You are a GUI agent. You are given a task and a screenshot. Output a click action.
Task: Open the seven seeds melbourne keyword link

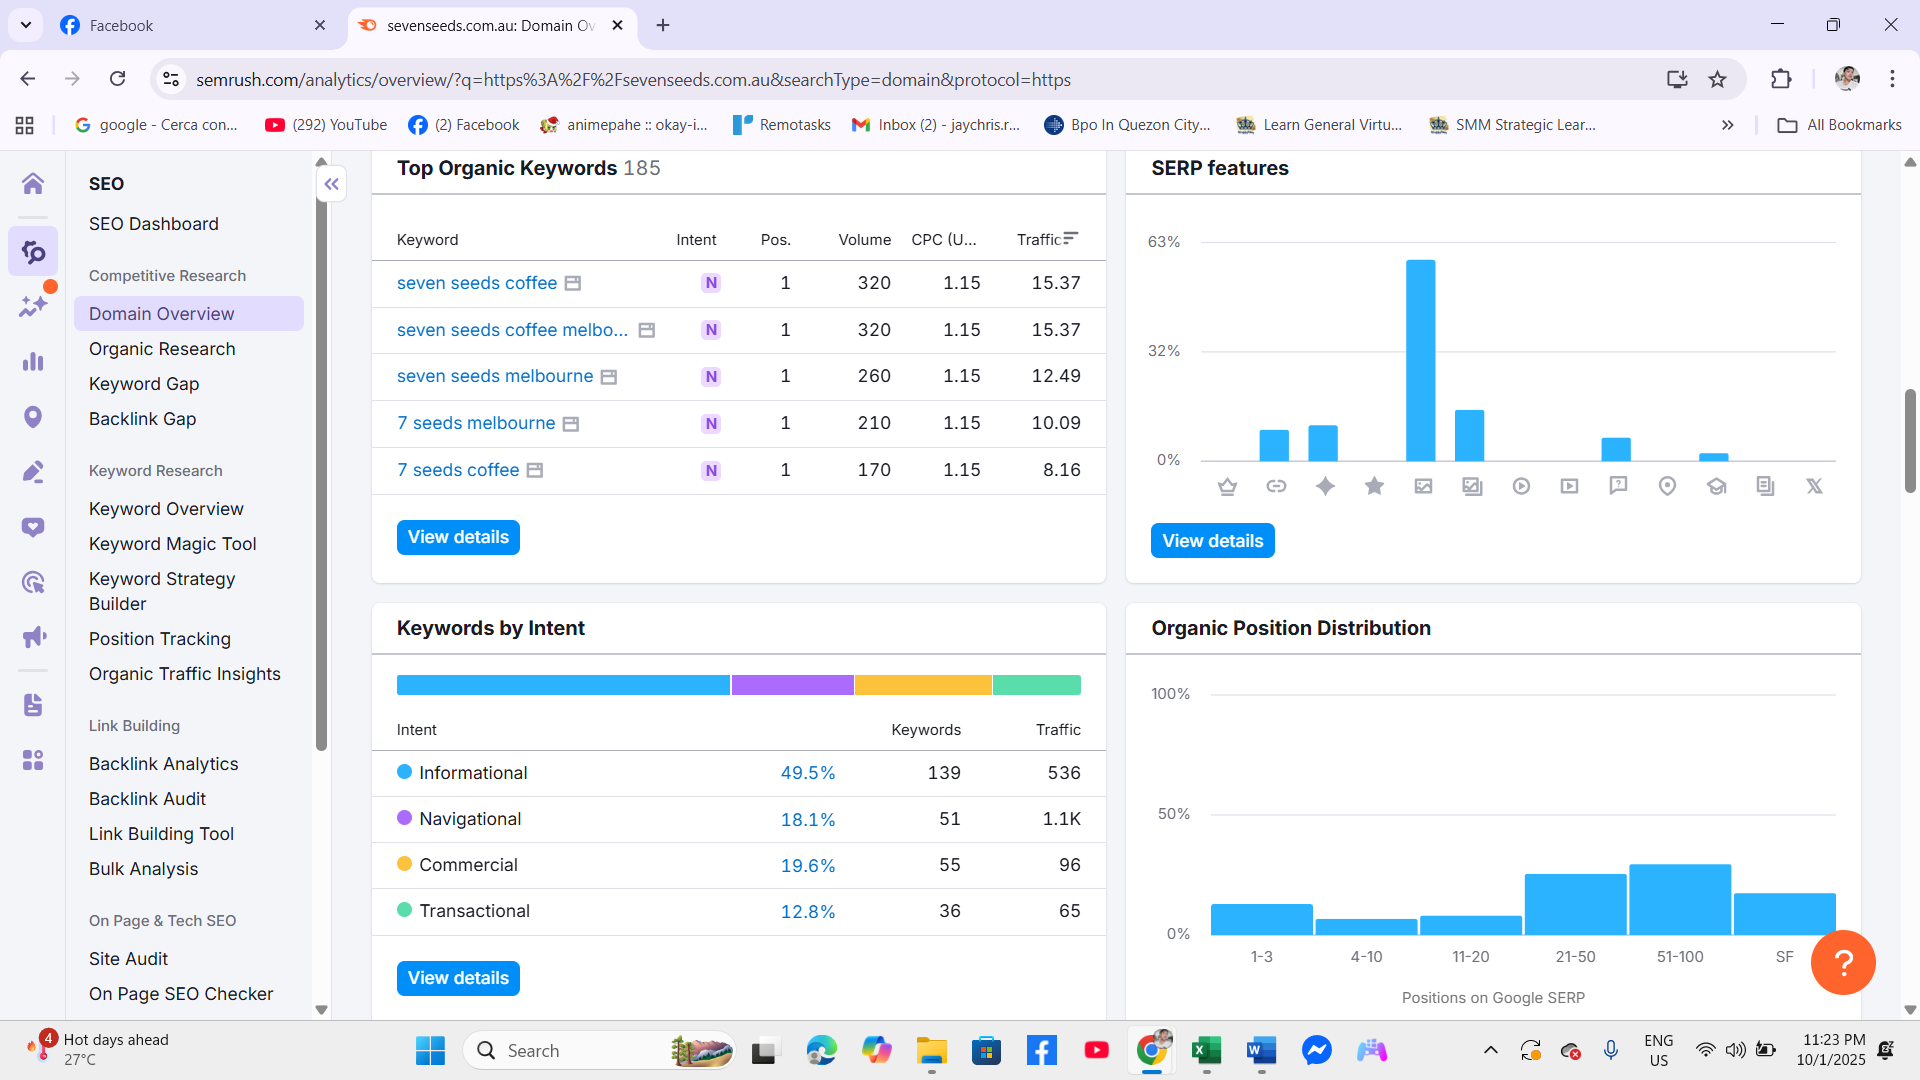(x=495, y=376)
